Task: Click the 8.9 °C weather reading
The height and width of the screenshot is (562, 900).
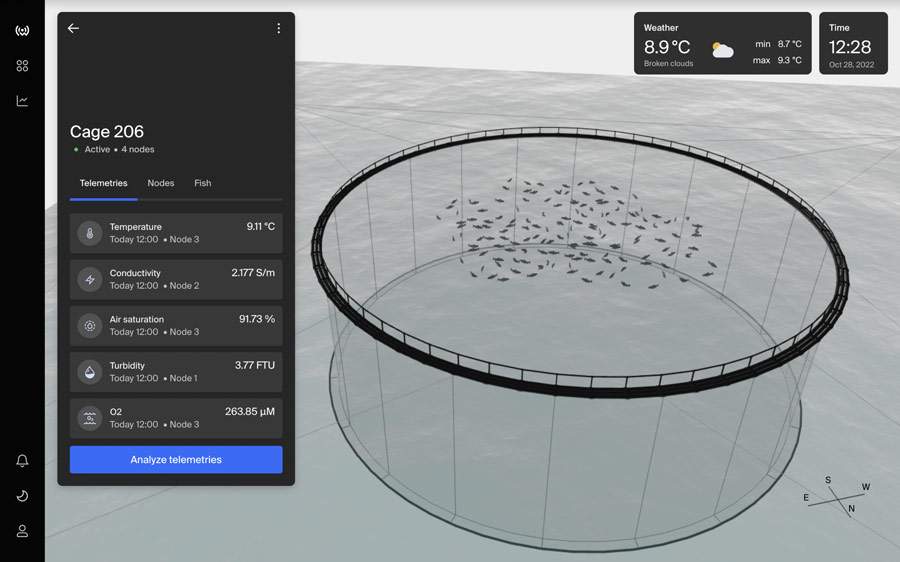Action: (x=667, y=47)
